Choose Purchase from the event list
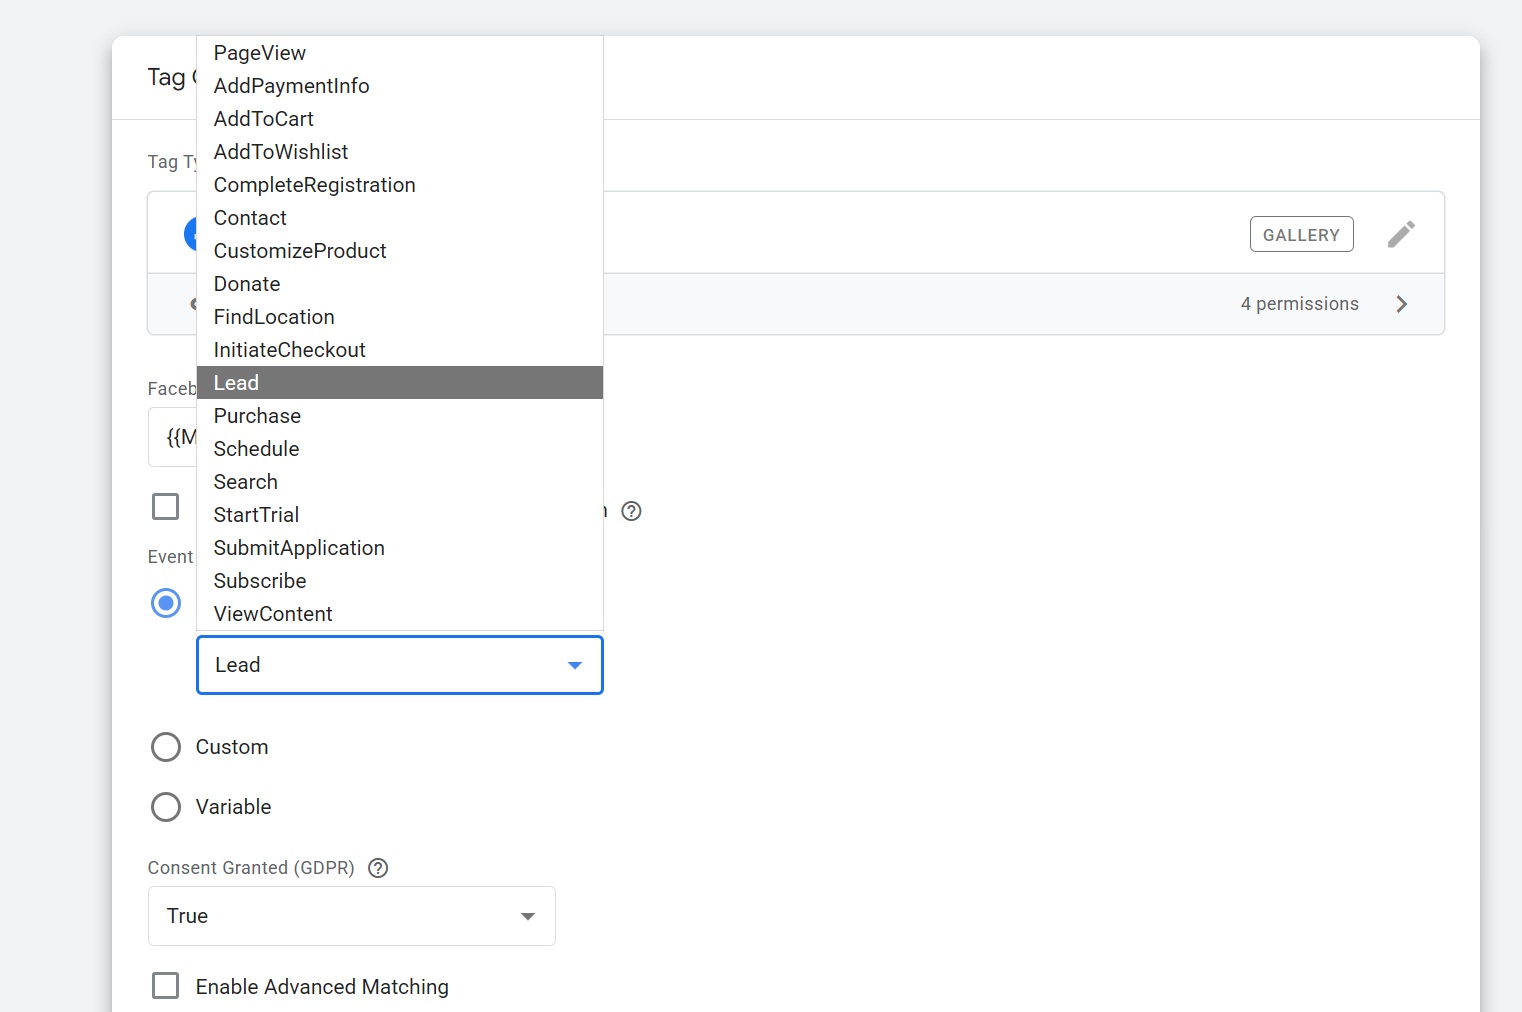Screen dimensions: 1522x1012 tap(257, 416)
